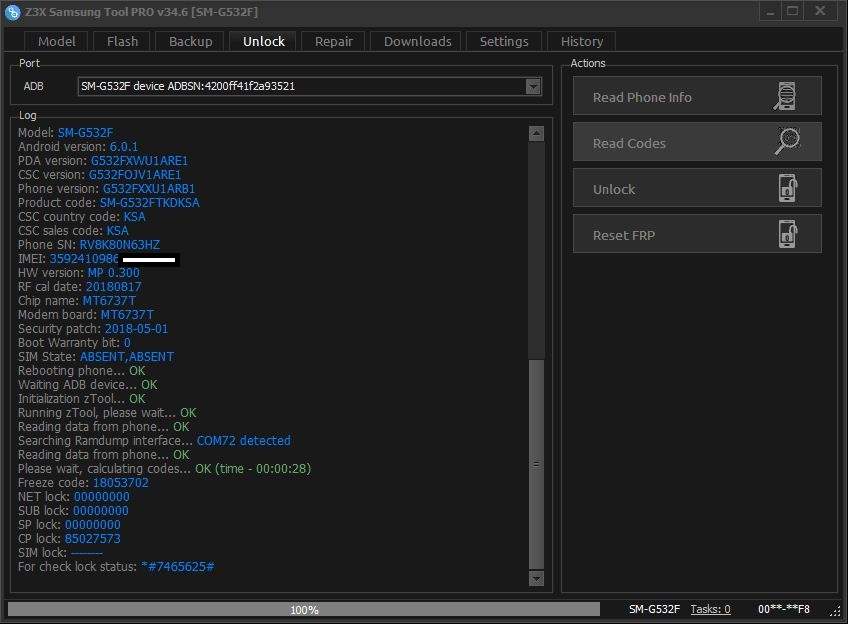This screenshot has height=624, width=848.
Task: Open the History tab
Action: click(x=581, y=42)
